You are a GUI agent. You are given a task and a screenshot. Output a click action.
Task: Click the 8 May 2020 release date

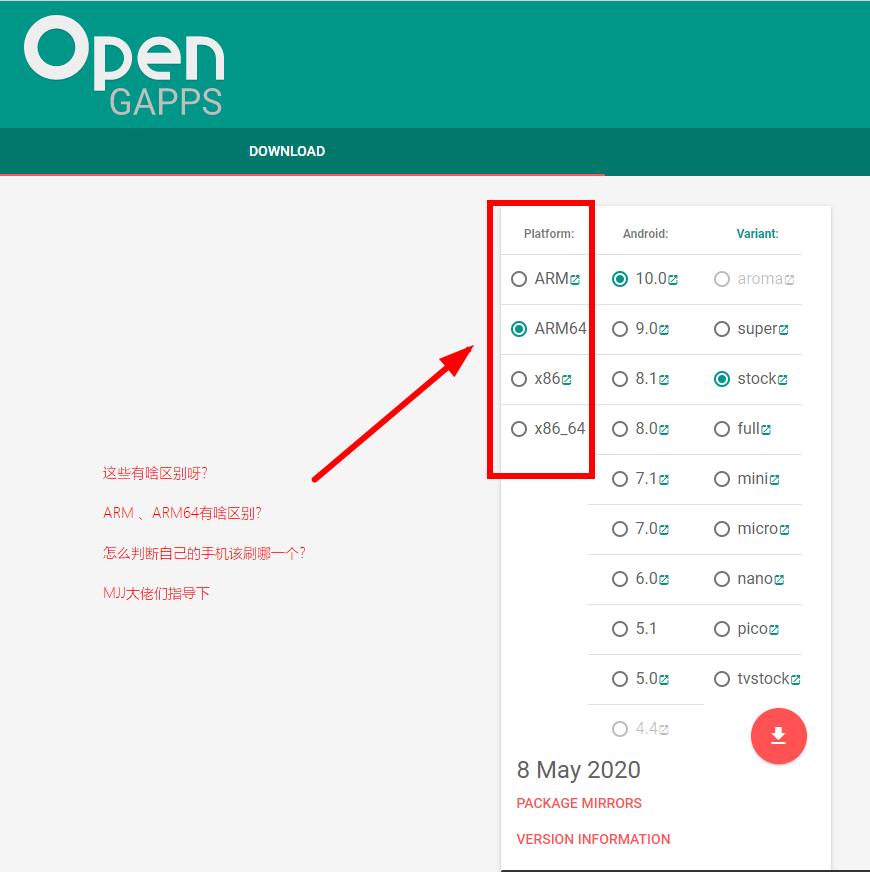[x=579, y=770]
